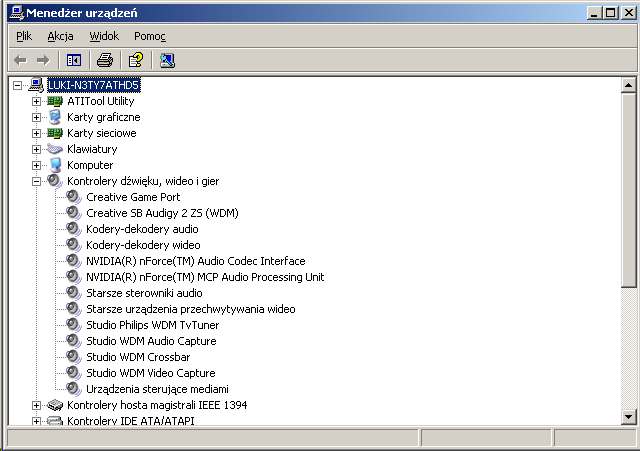Select the Creative Game Port entry
The width and height of the screenshot is (640, 451).
point(133,197)
